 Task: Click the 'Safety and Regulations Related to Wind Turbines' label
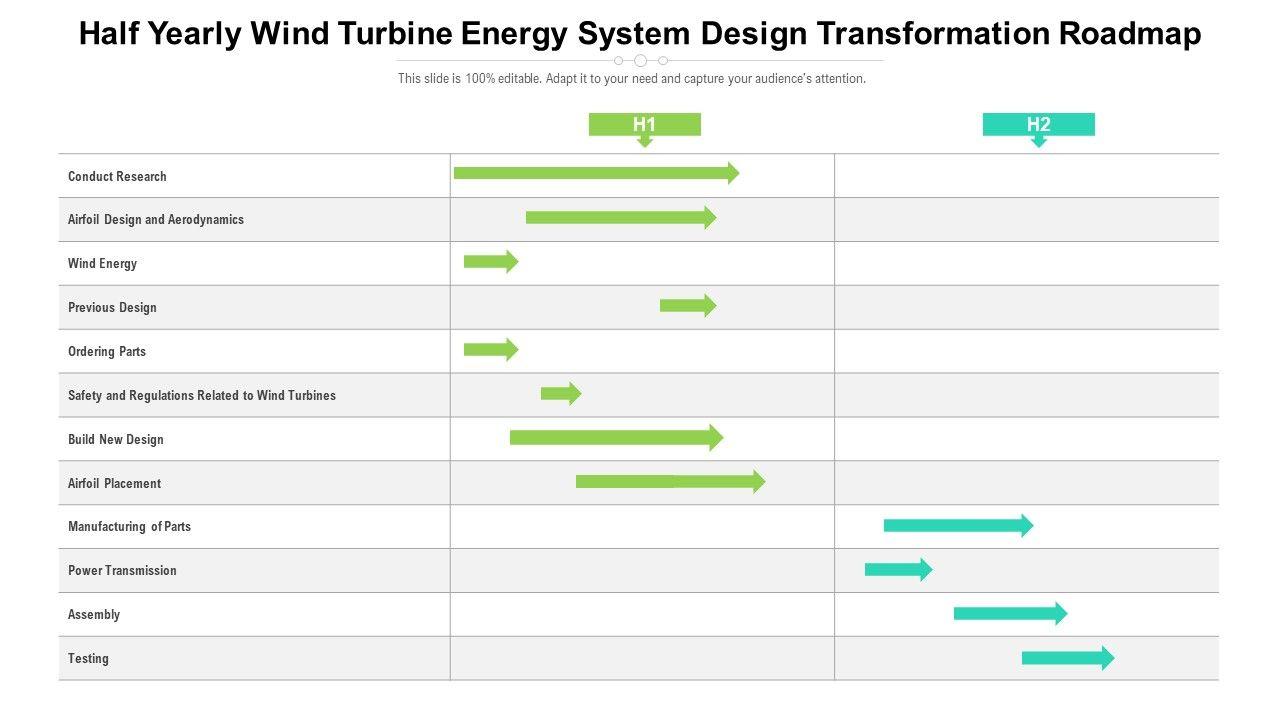(x=202, y=396)
